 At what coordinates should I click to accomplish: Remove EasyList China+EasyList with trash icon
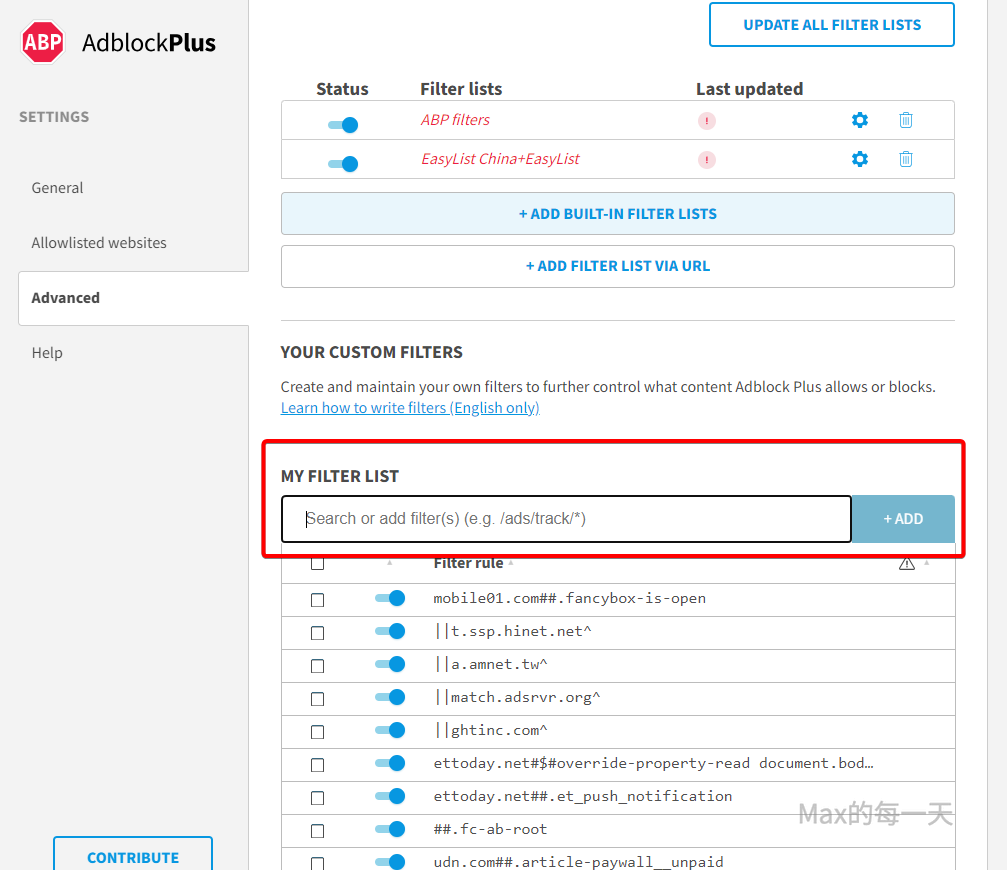point(905,159)
